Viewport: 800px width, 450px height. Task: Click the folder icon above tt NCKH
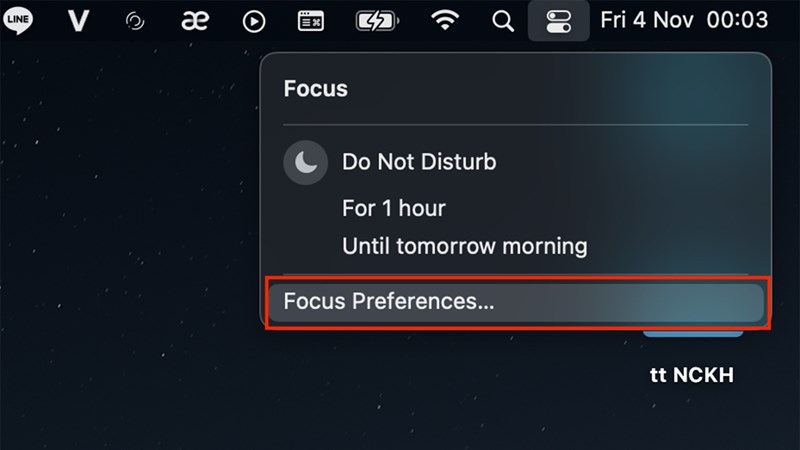[x=691, y=335]
